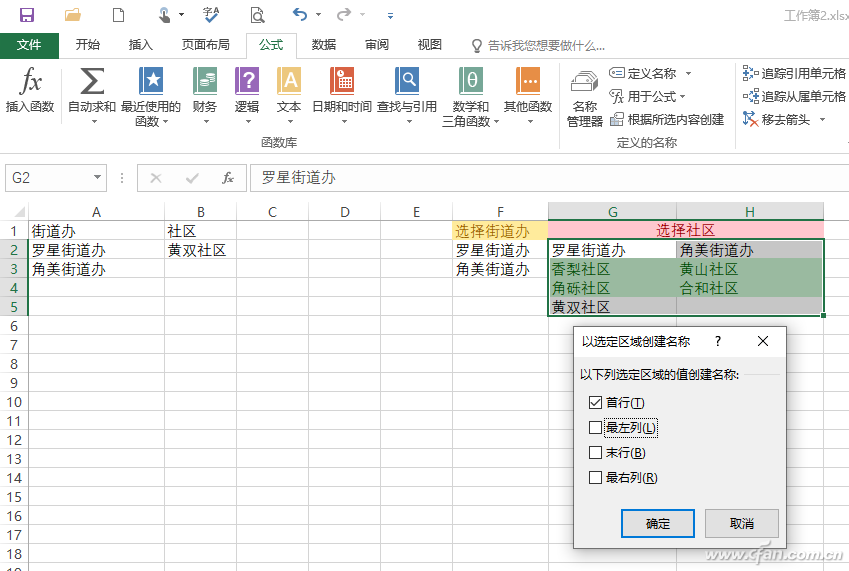Uncheck the 首行(T) checkbox

point(595,402)
